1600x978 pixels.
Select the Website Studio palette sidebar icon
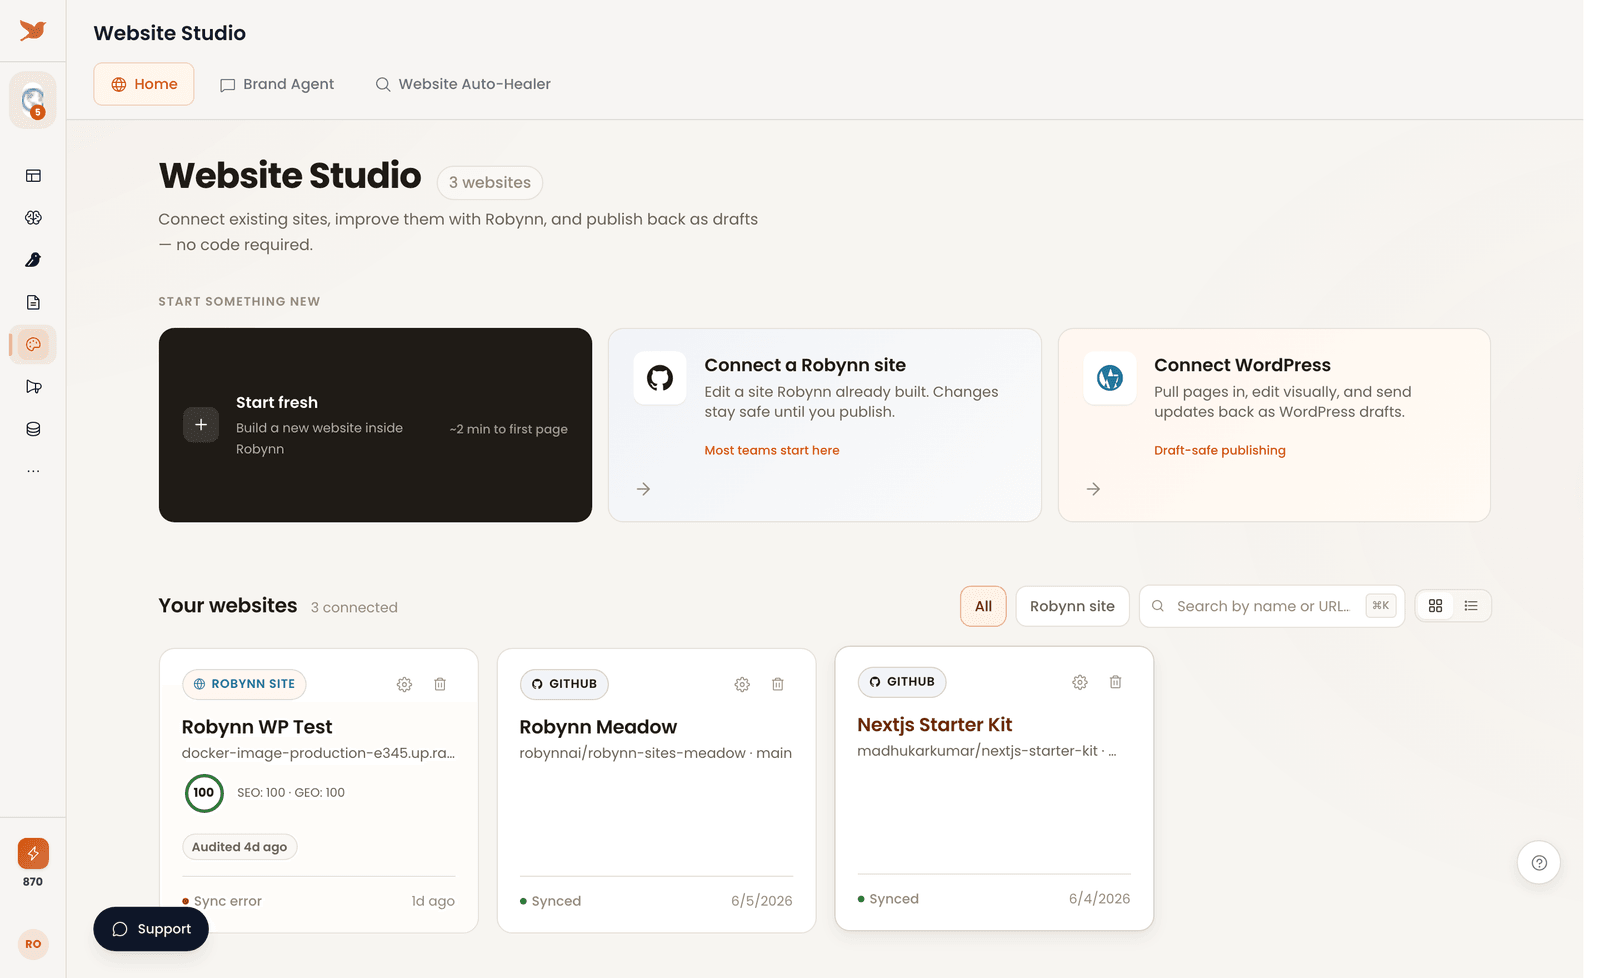[x=33, y=344]
